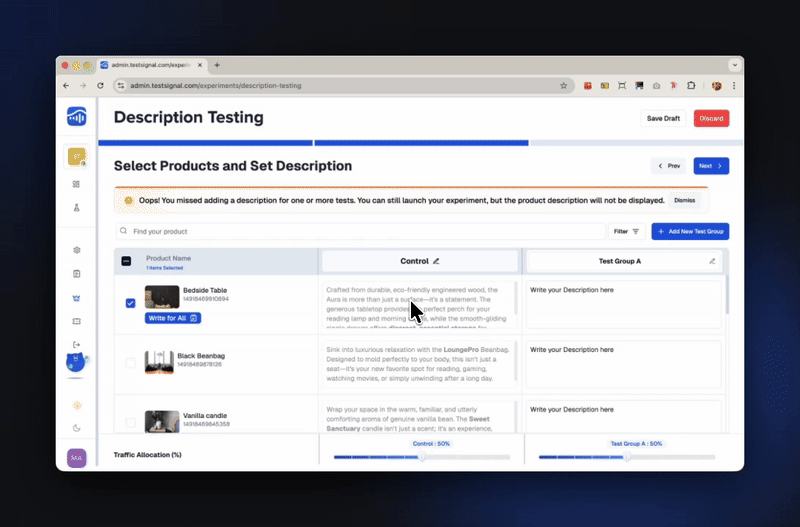Open the purple user avatar in sidebar
This screenshot has height=527, width=800.
tap(77, 458)
